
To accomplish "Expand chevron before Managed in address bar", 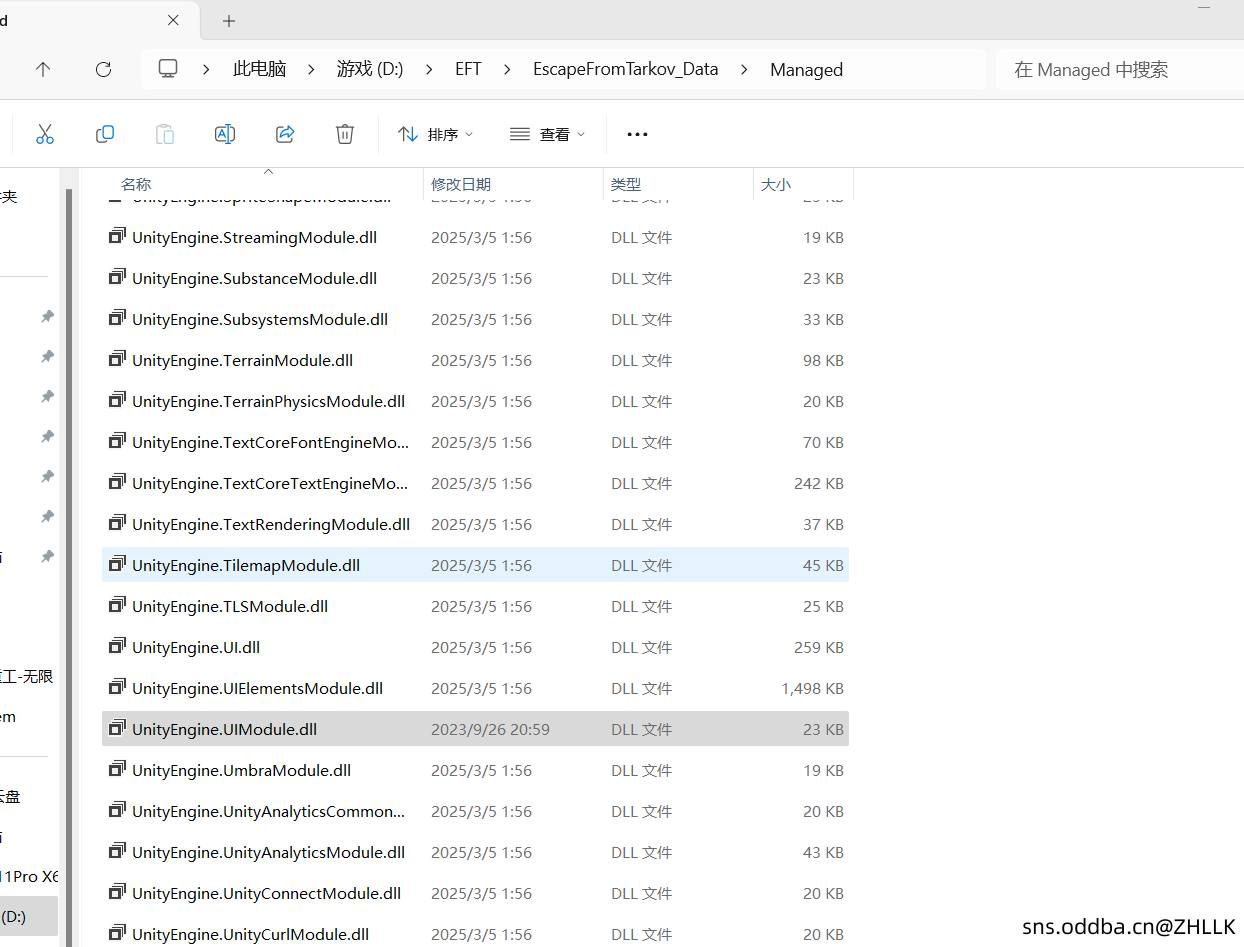I will click(744, 69).
